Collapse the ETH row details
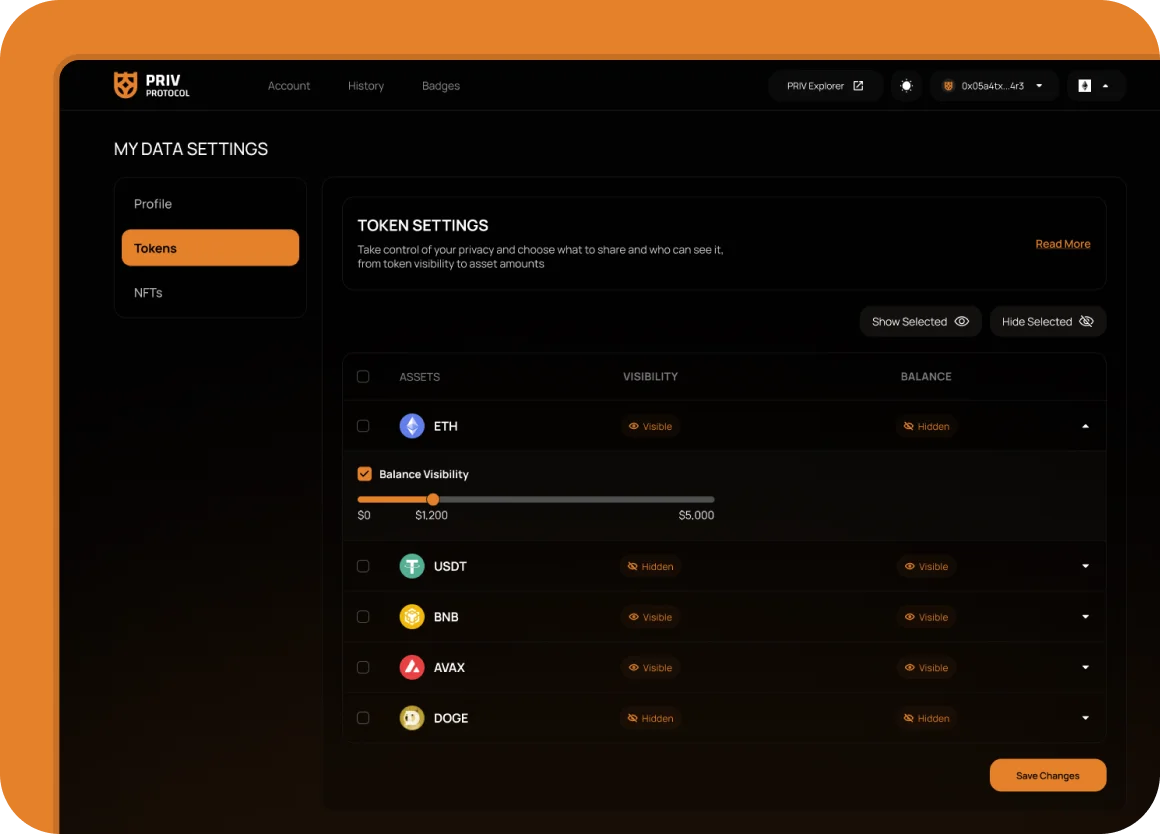This screenshot has height=834, width=1160. (1085, 426)
